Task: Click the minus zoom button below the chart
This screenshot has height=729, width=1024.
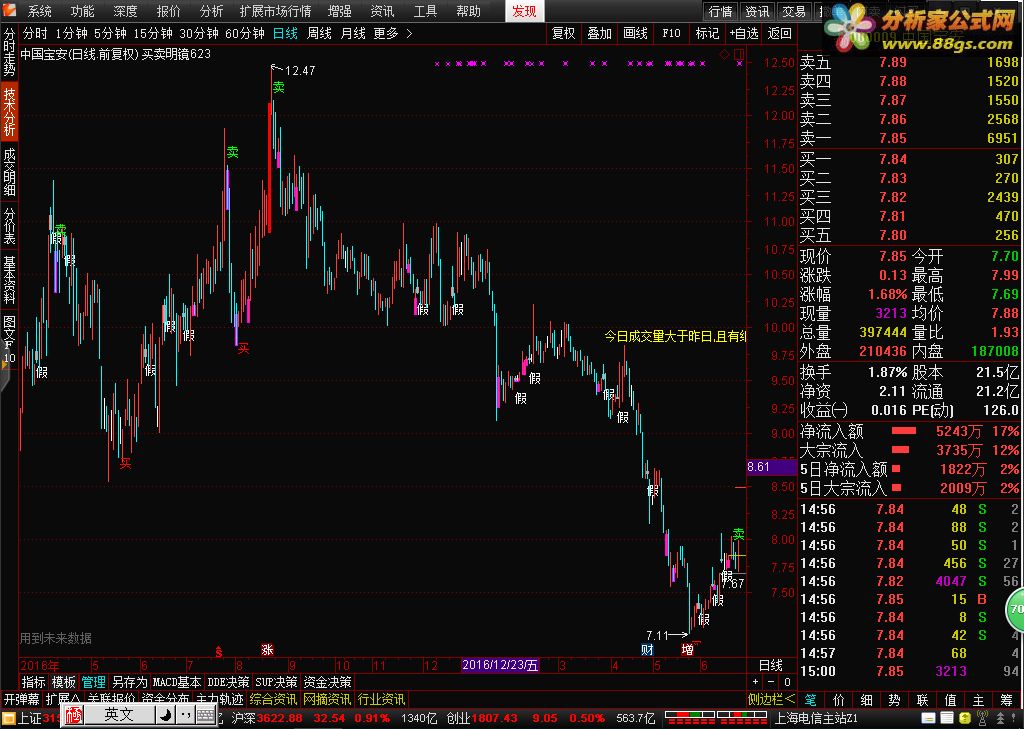Action: pos(771,682)
